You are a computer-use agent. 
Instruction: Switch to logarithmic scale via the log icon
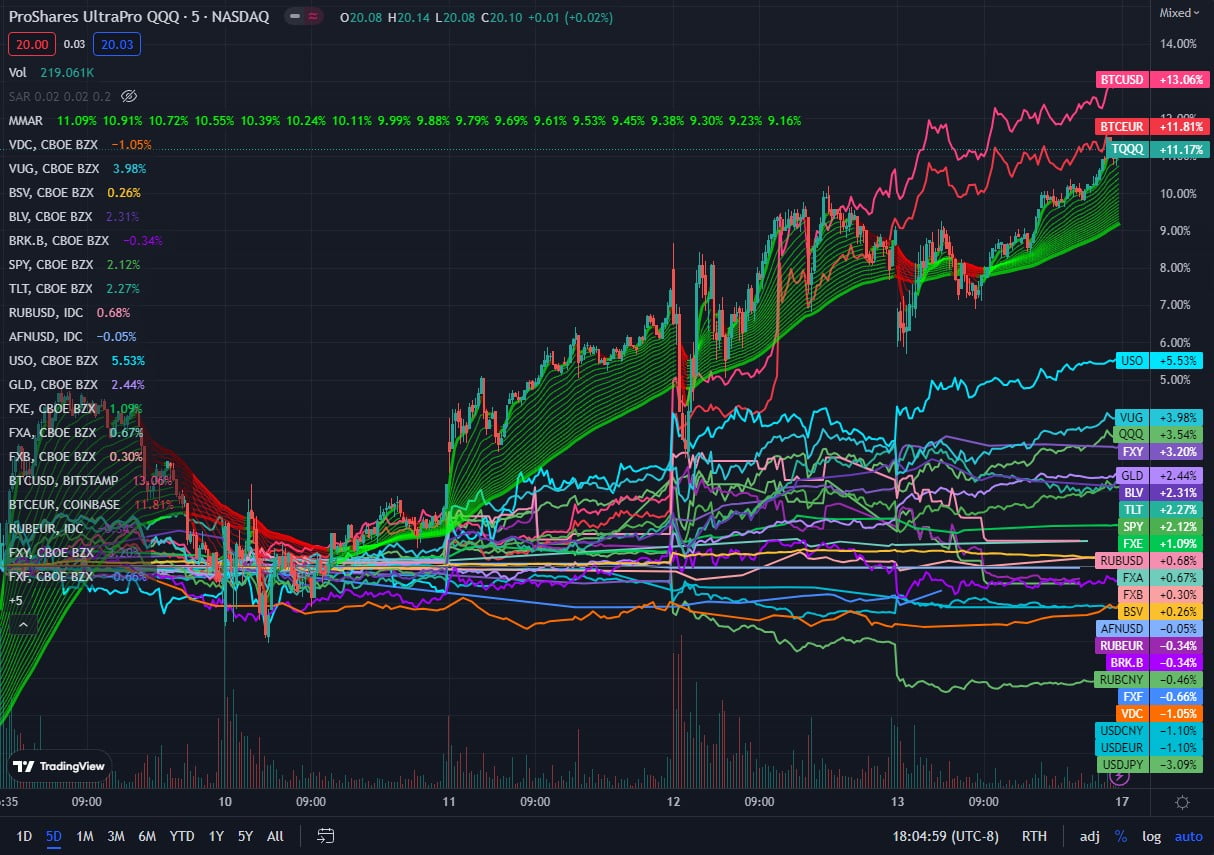tap(1151, 836)
